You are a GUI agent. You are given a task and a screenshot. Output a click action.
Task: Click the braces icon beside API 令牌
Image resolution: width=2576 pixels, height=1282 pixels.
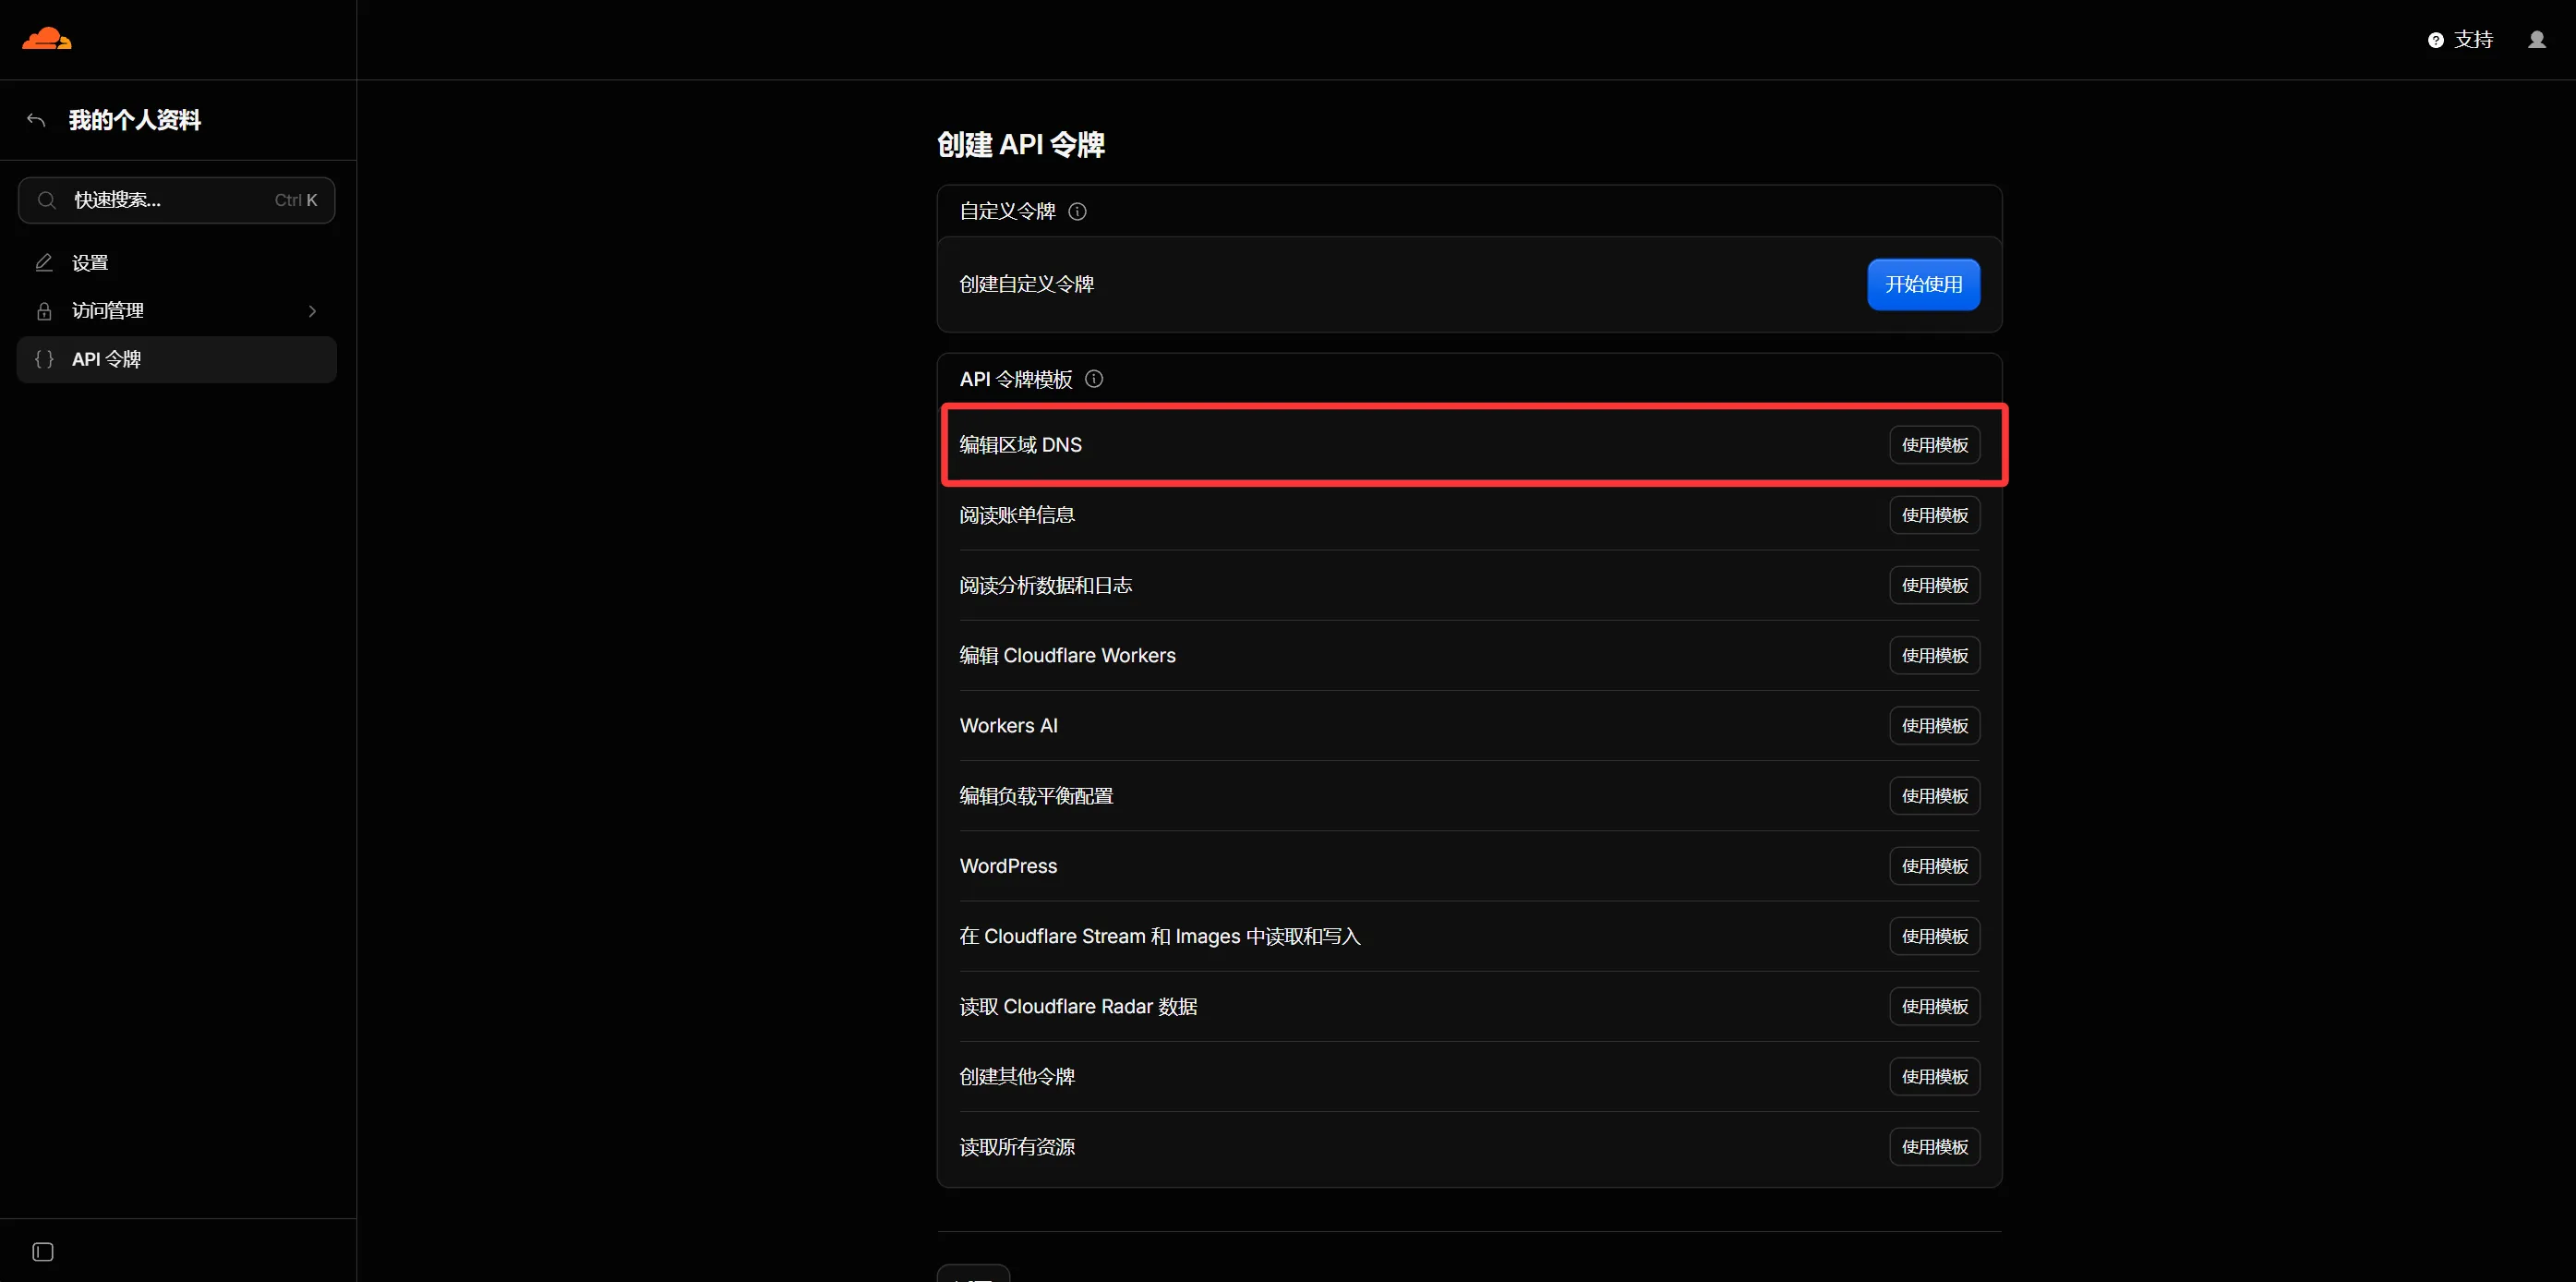coord(44,359)
